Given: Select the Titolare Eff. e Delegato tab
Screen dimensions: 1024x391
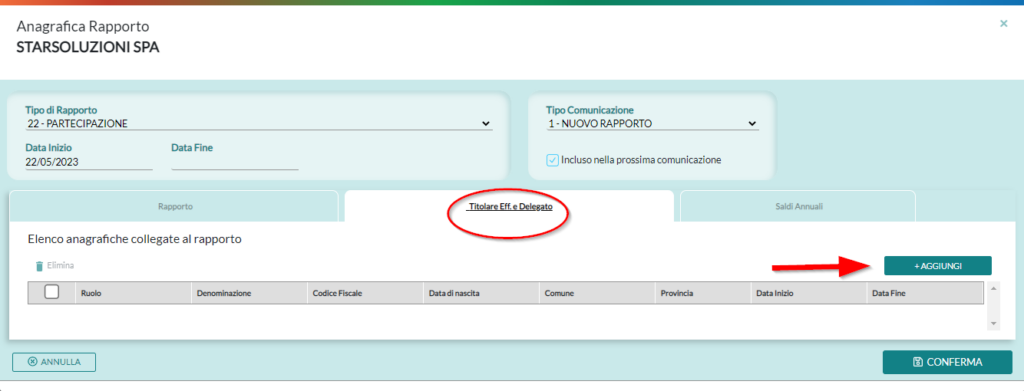Looking at the screenshot, I should [x=510, y=206].
